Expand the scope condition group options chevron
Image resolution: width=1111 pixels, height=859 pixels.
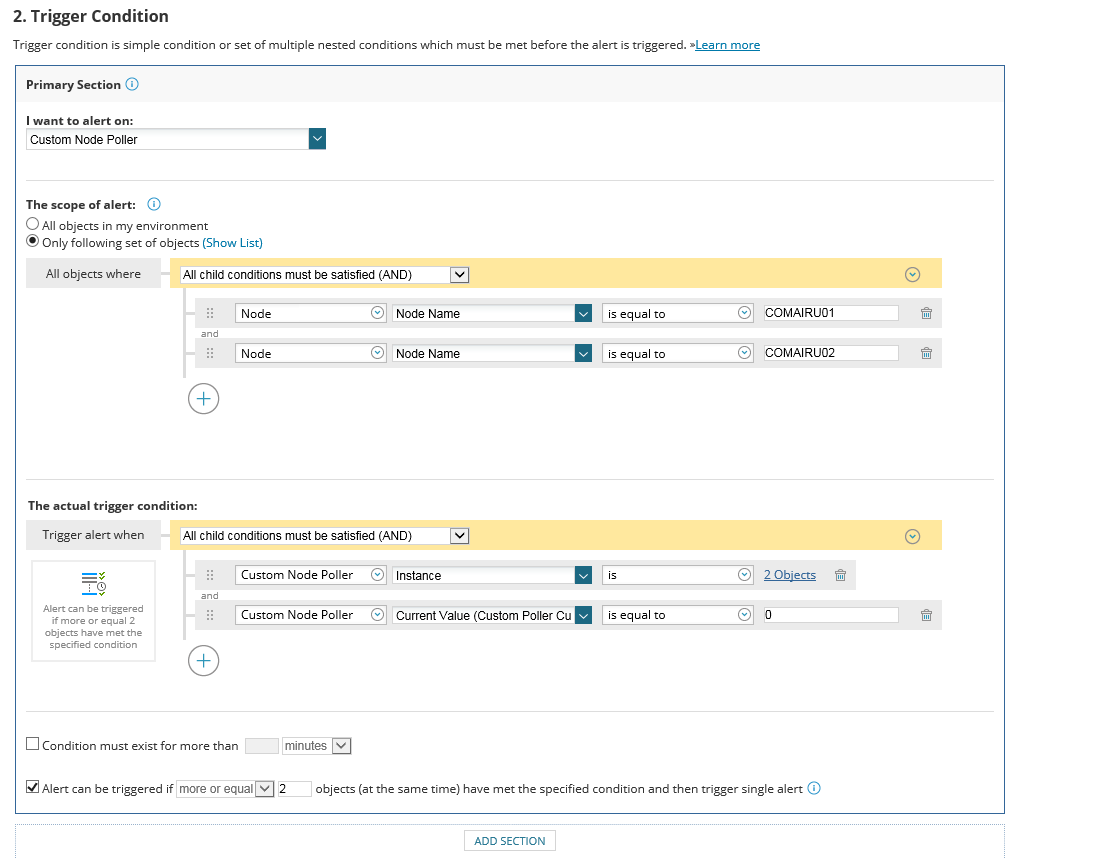click(911, 275)
